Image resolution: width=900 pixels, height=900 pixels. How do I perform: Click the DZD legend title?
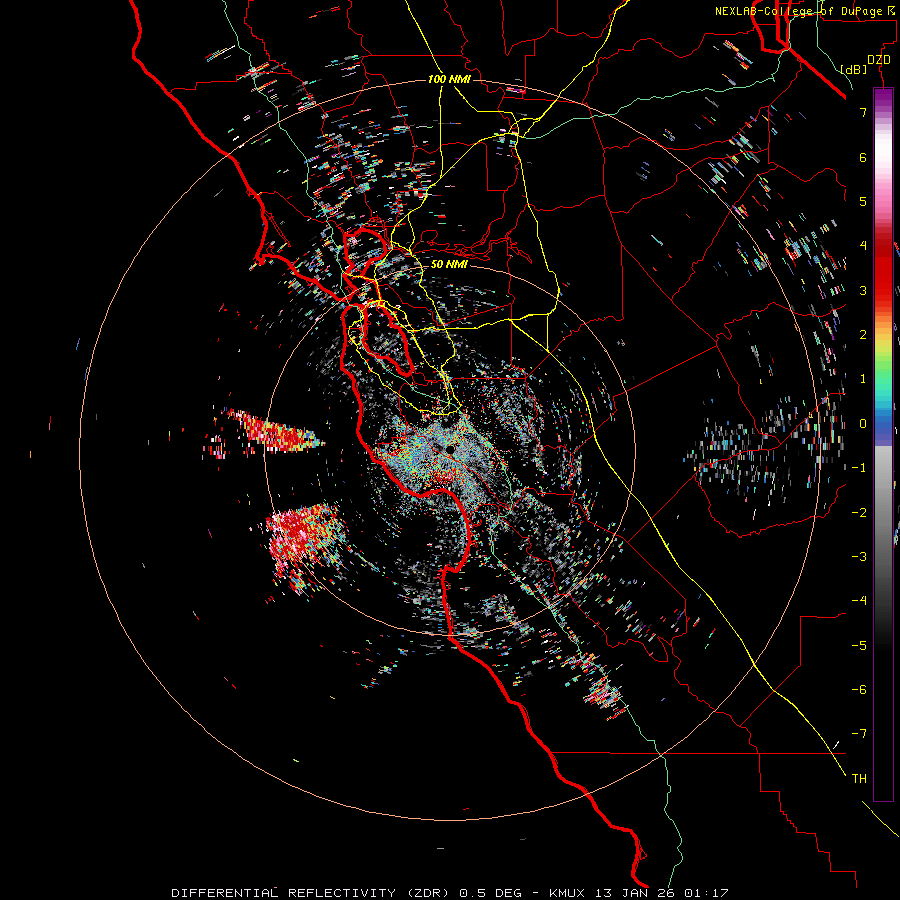(x=879, y=60)
